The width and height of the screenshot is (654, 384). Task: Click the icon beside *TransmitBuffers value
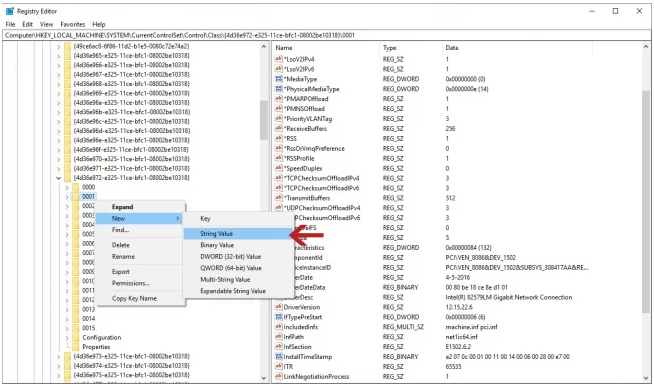pos(279,198)
